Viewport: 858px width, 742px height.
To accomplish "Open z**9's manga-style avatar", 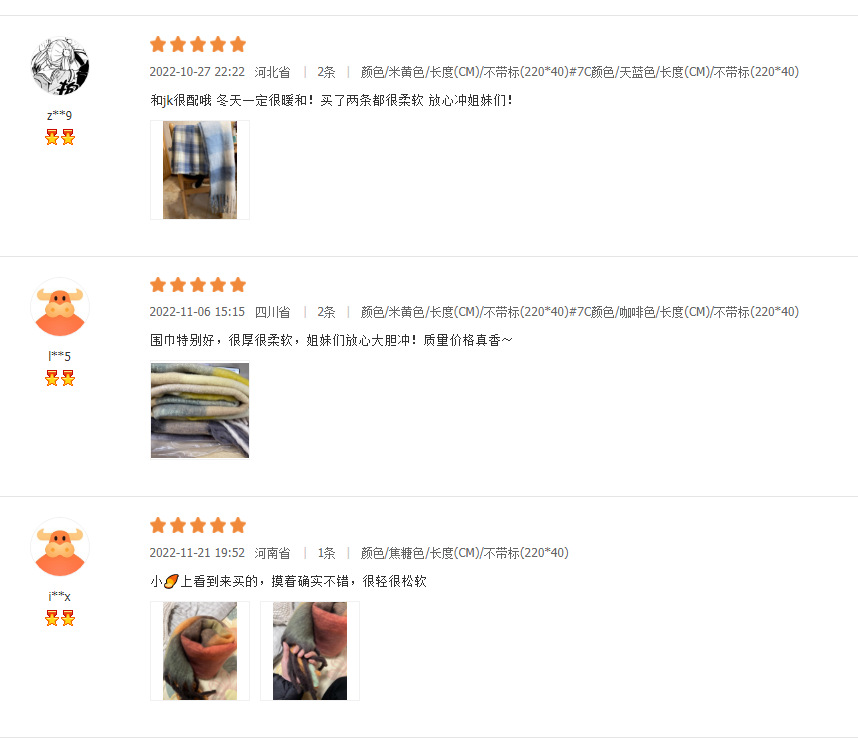I will click(60, 66).
